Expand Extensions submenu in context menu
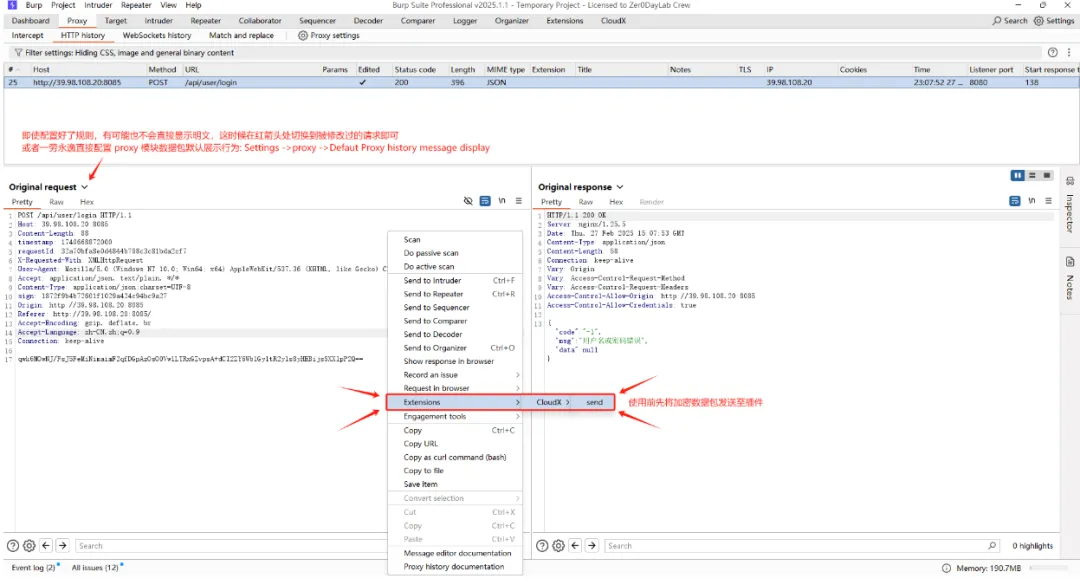The height and width of the screenshot is (585, 1080). click(x=454, y=402)
